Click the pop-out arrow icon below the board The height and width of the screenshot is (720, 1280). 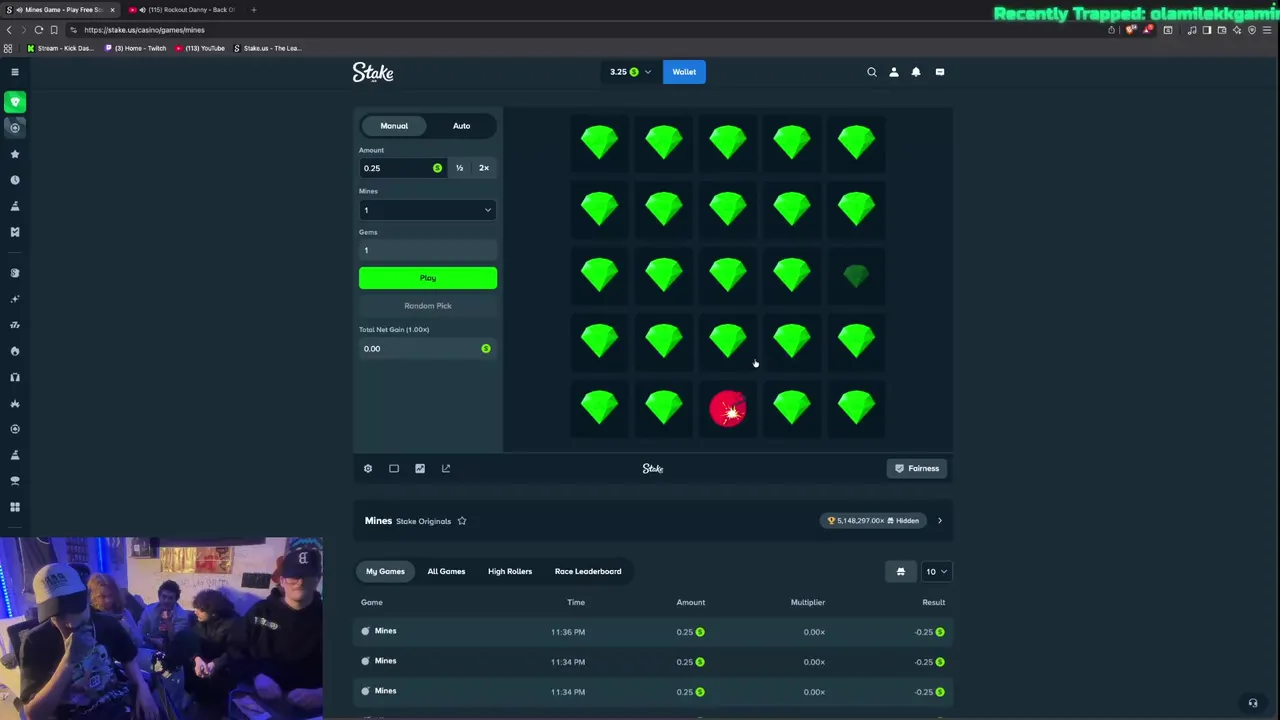coord(446,468)
